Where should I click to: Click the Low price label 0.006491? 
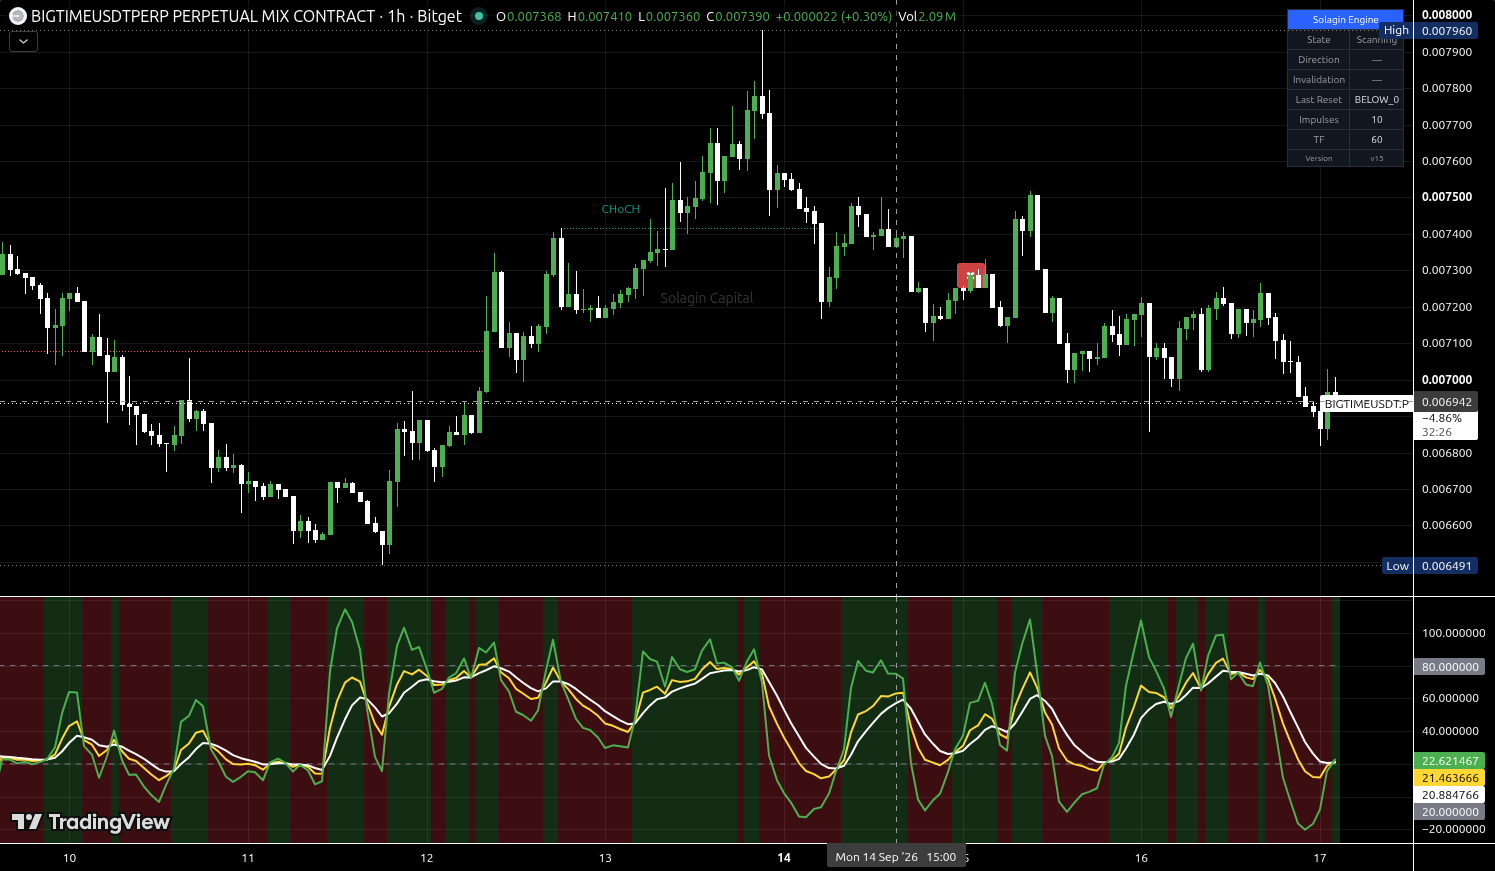pyautogui.click(x=1446, y=566)
